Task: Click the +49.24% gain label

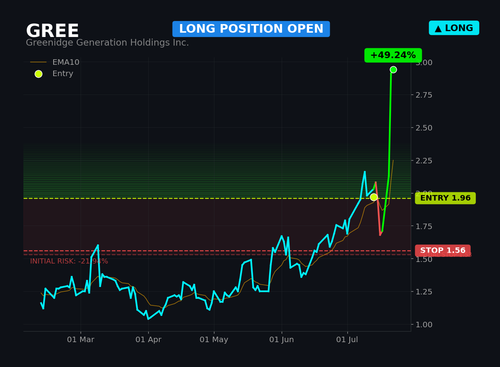Action: pos(393,55)
